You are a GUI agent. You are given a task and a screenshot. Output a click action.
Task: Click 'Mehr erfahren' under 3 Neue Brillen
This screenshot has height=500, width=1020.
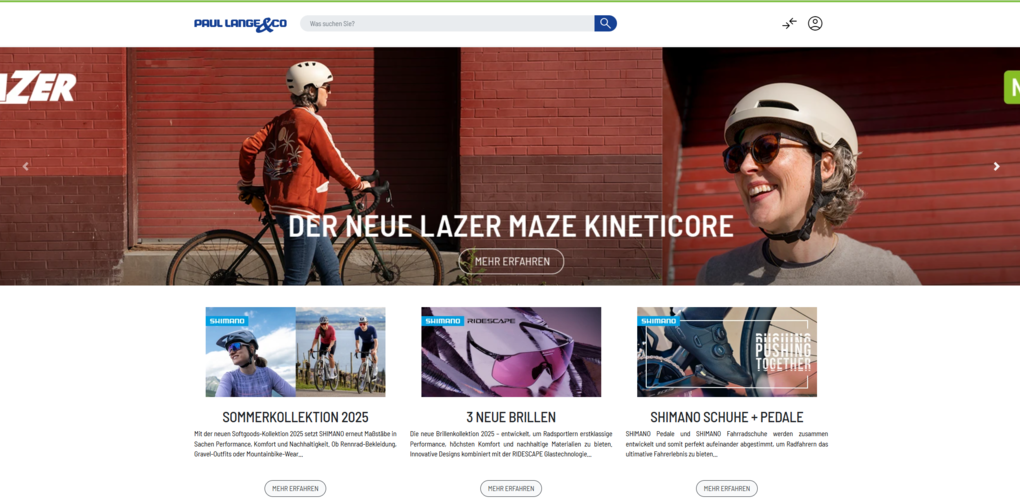[511, 488]
